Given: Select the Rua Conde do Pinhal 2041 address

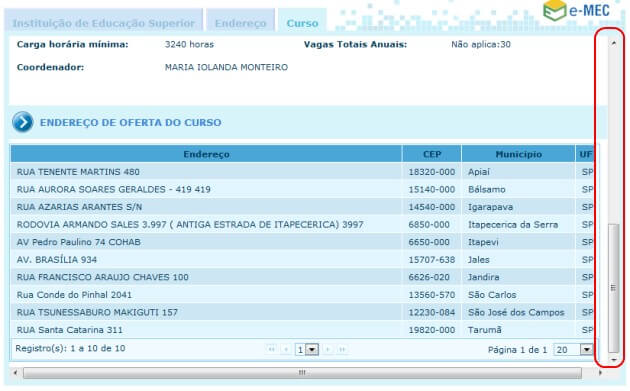Looking at the screenshot, I should click(x=74, y=295).
